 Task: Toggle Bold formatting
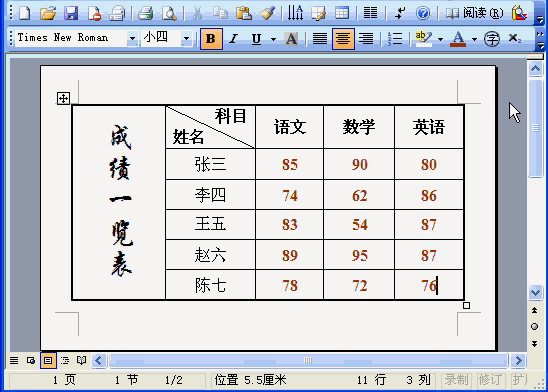pos(211,39)
